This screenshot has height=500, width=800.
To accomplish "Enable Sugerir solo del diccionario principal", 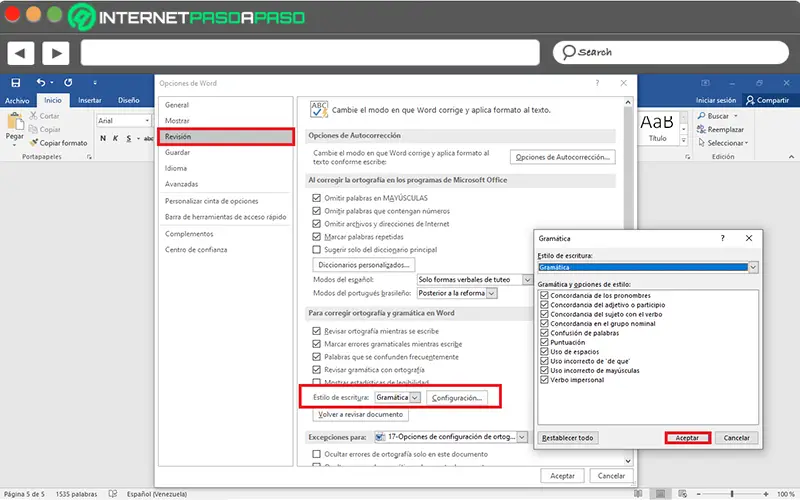I will click(316, 249).
